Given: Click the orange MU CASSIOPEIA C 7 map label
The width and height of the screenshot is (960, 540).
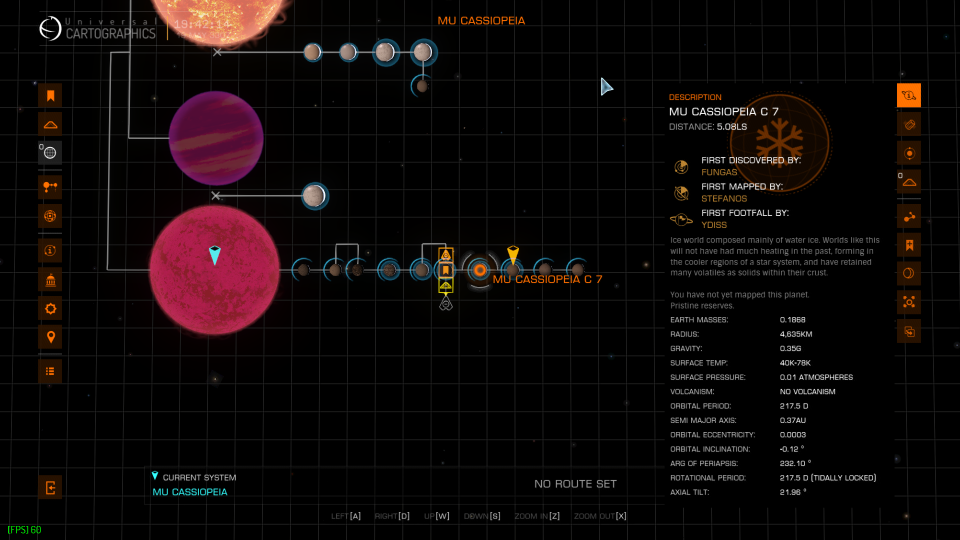Looking at the screenshot, I should (547, 279).
